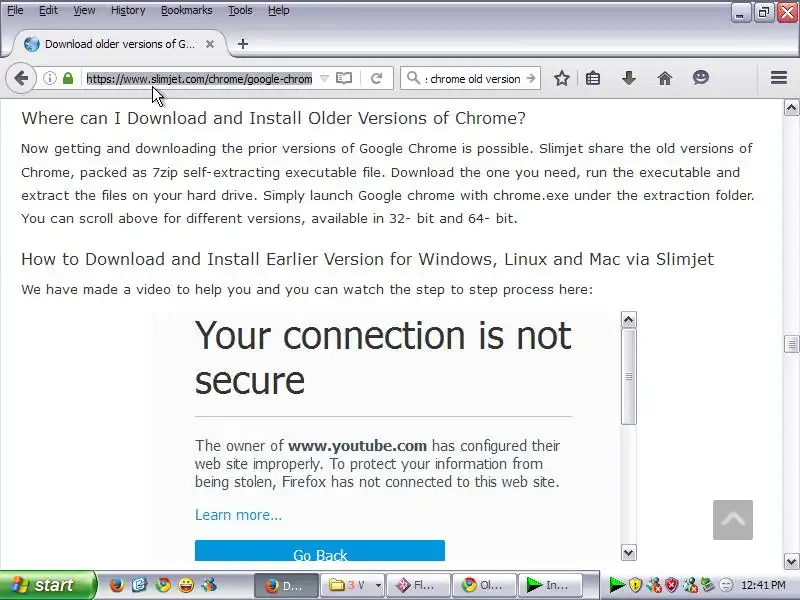Click the main page scrollbar thumb
Screen dimensions: 800x600
pos(791,344)
